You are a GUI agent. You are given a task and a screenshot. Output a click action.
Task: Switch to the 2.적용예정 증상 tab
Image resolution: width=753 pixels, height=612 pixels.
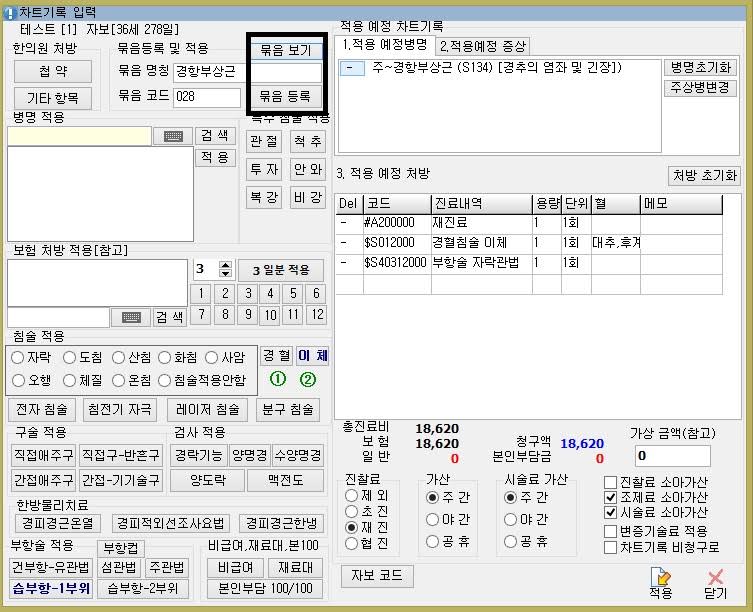coord(483,46)
